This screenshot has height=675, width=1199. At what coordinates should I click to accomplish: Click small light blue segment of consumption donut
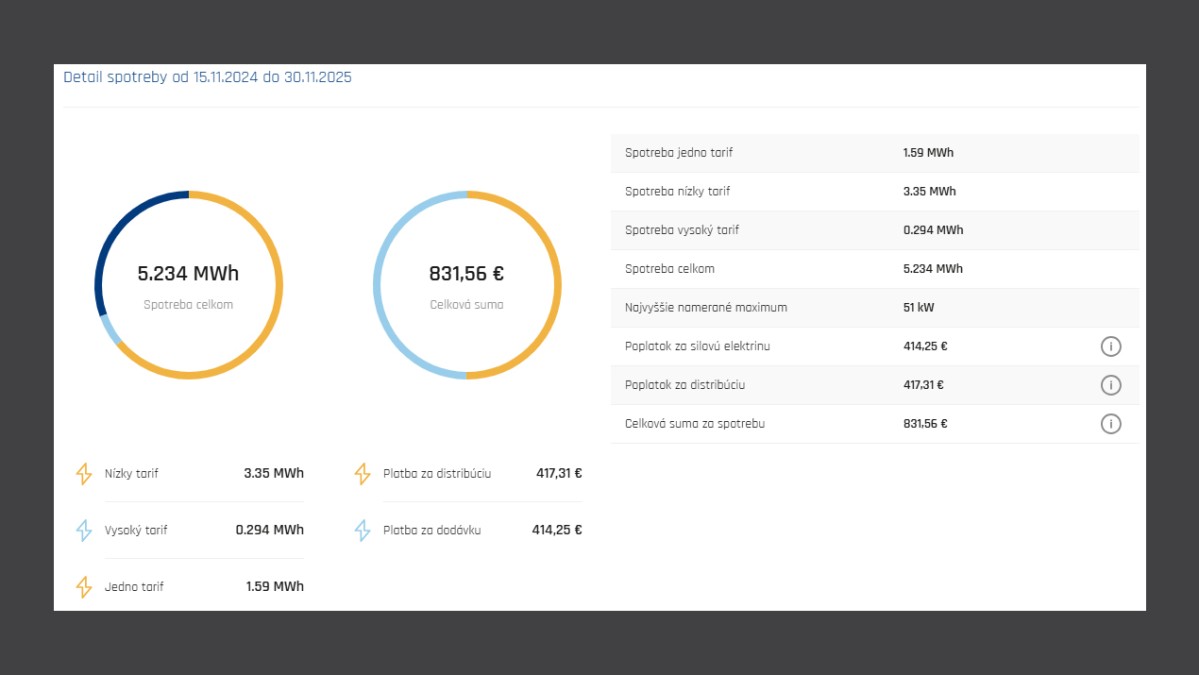[109, 329]
